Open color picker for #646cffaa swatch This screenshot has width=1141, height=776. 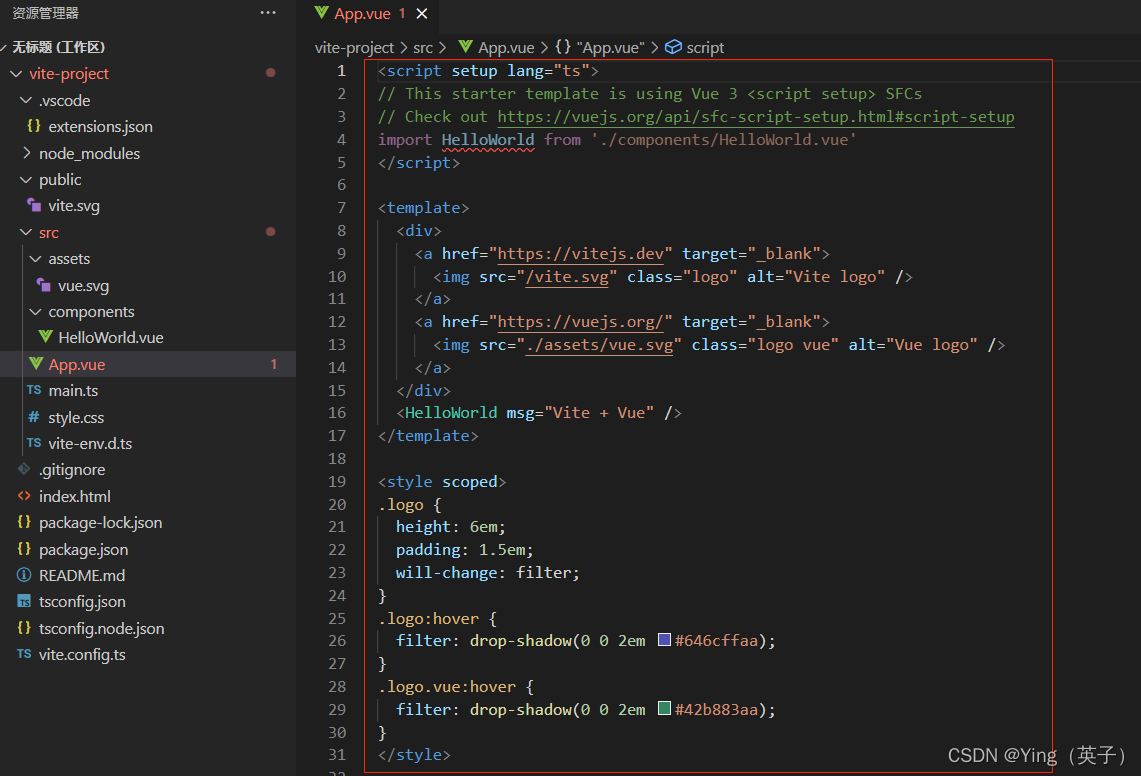click(x=664, y=640)
